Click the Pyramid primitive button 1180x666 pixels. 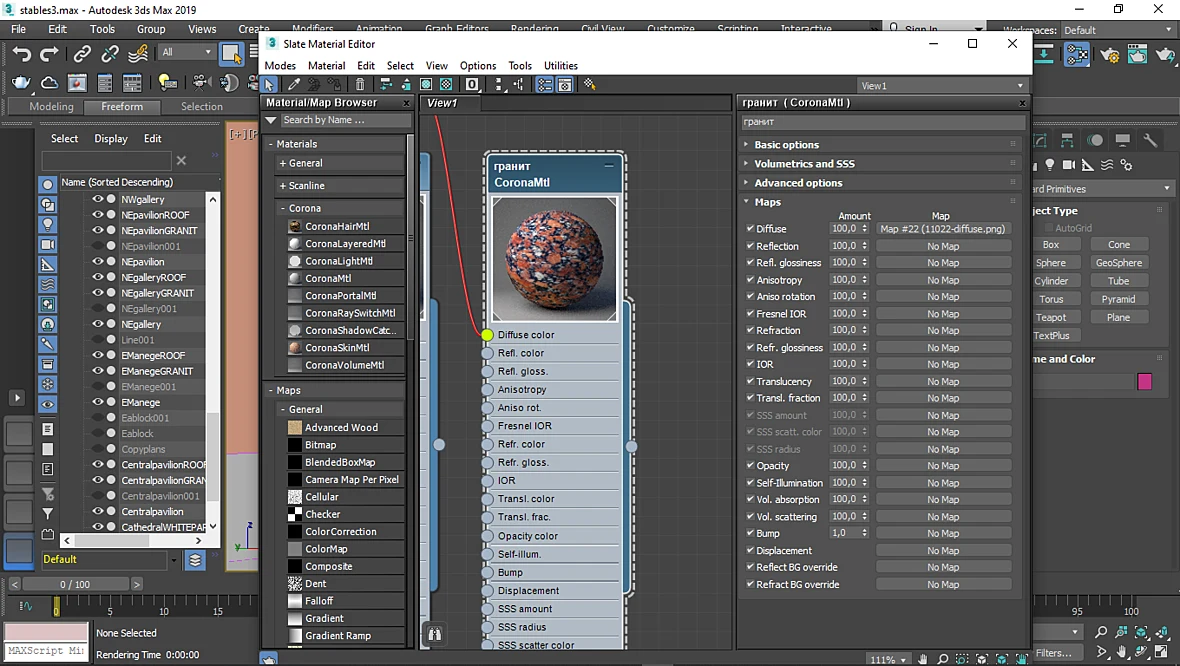1118,299
